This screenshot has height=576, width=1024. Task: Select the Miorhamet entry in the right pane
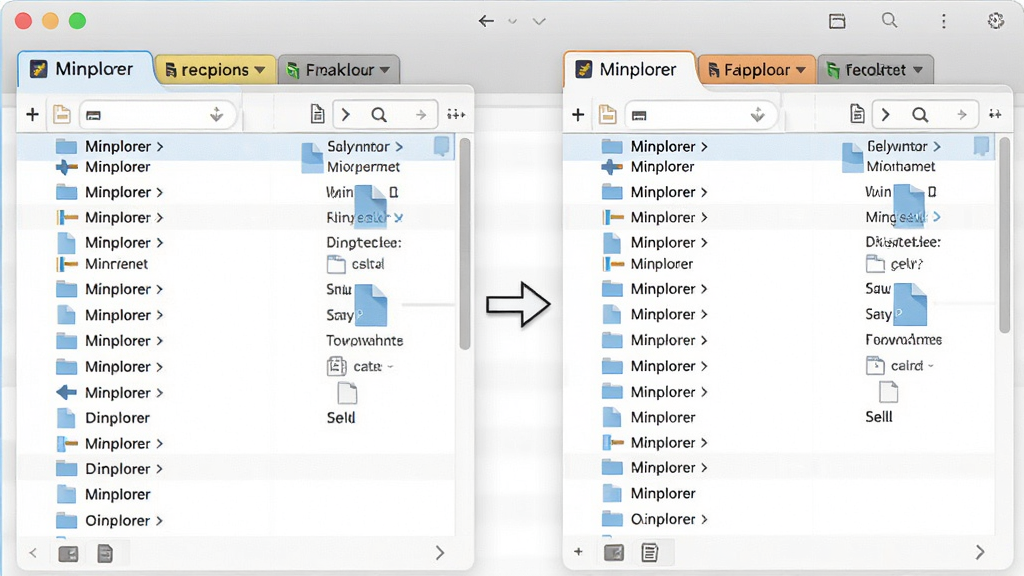(901, 167)
